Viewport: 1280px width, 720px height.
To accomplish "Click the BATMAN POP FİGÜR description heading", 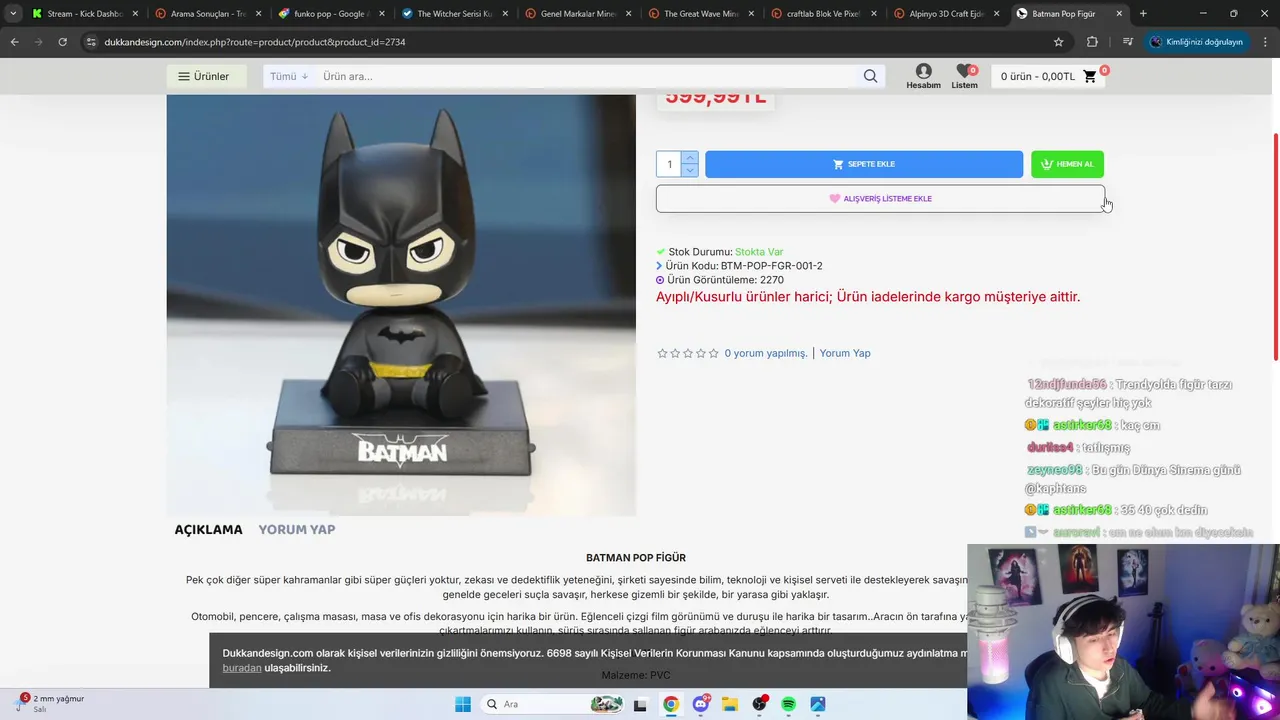I will pyautogui.click(x=636, y=558).
